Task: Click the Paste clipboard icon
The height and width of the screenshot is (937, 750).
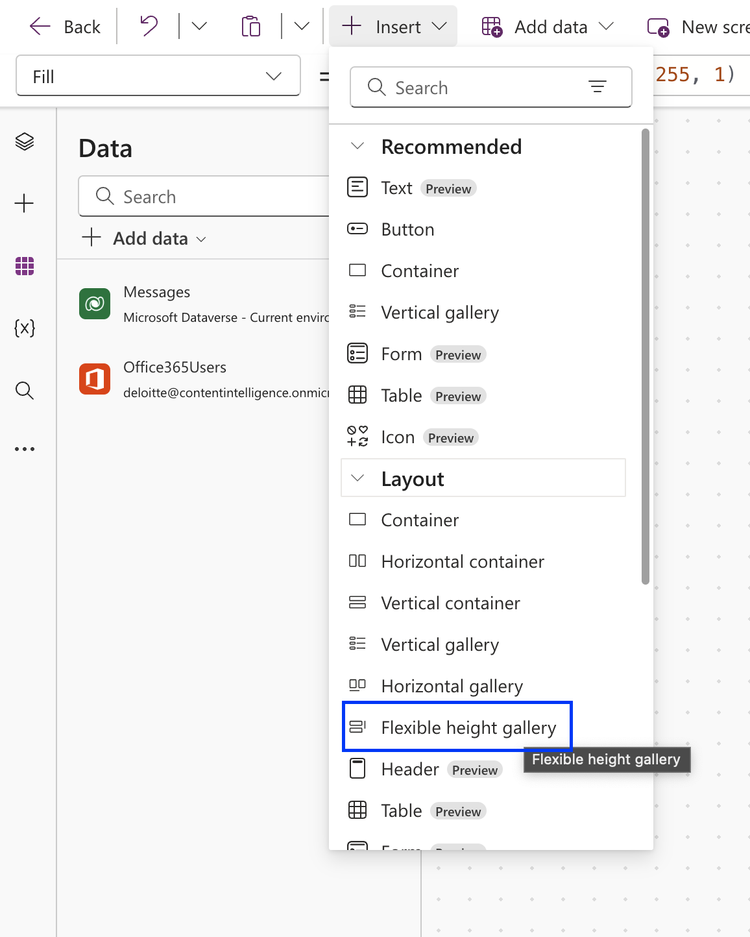Action: (x=250, y=26)
